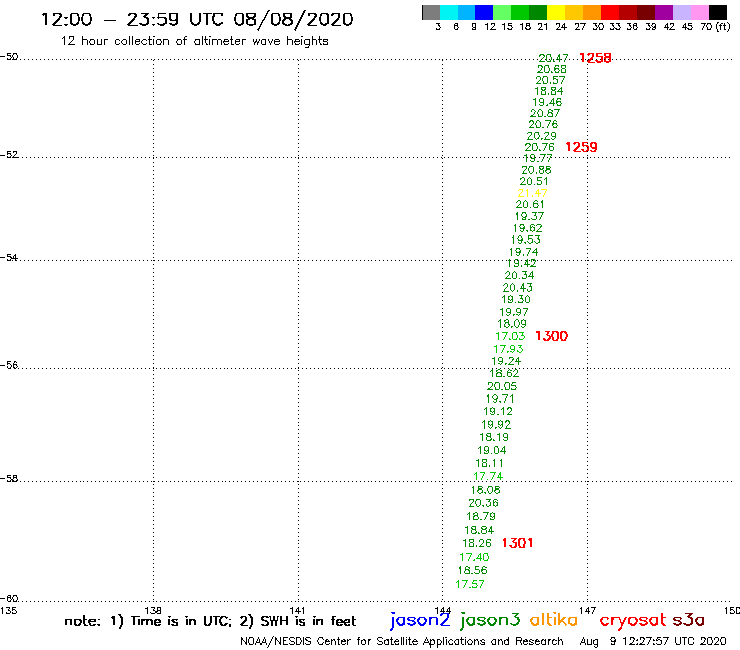Select the reading 18.09
This screenshot has height=650, width=740.
(x=512, y=324)
